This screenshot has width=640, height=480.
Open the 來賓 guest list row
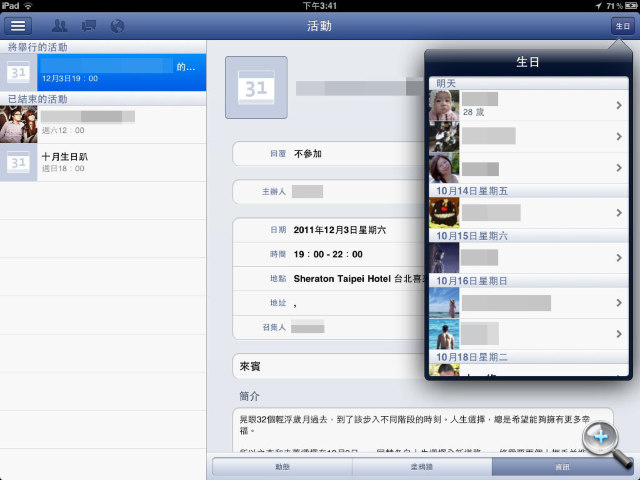pos(329,366)
